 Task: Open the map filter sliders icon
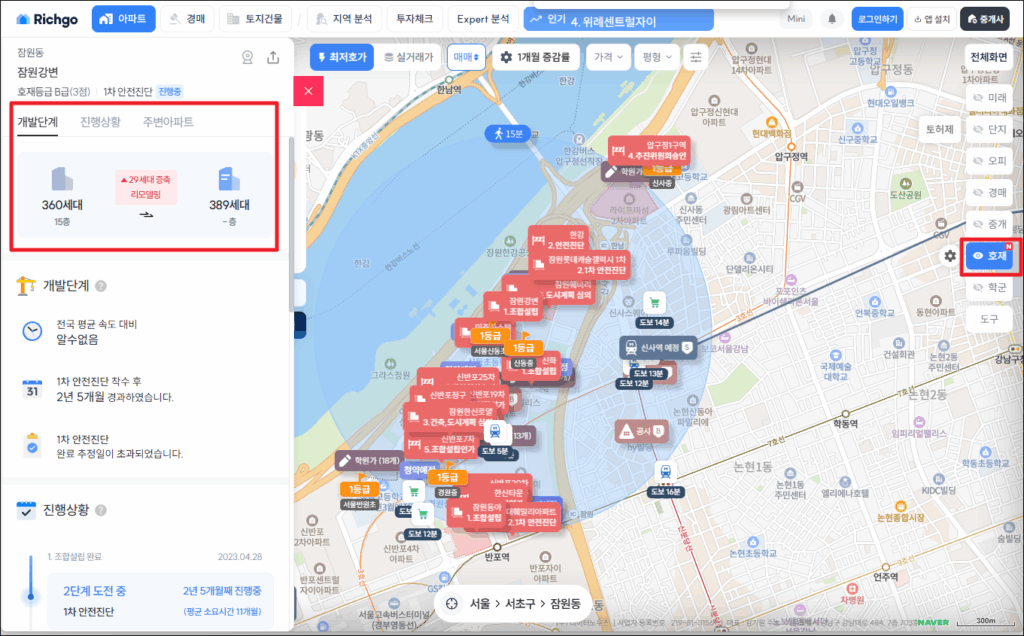pos(696,58)
